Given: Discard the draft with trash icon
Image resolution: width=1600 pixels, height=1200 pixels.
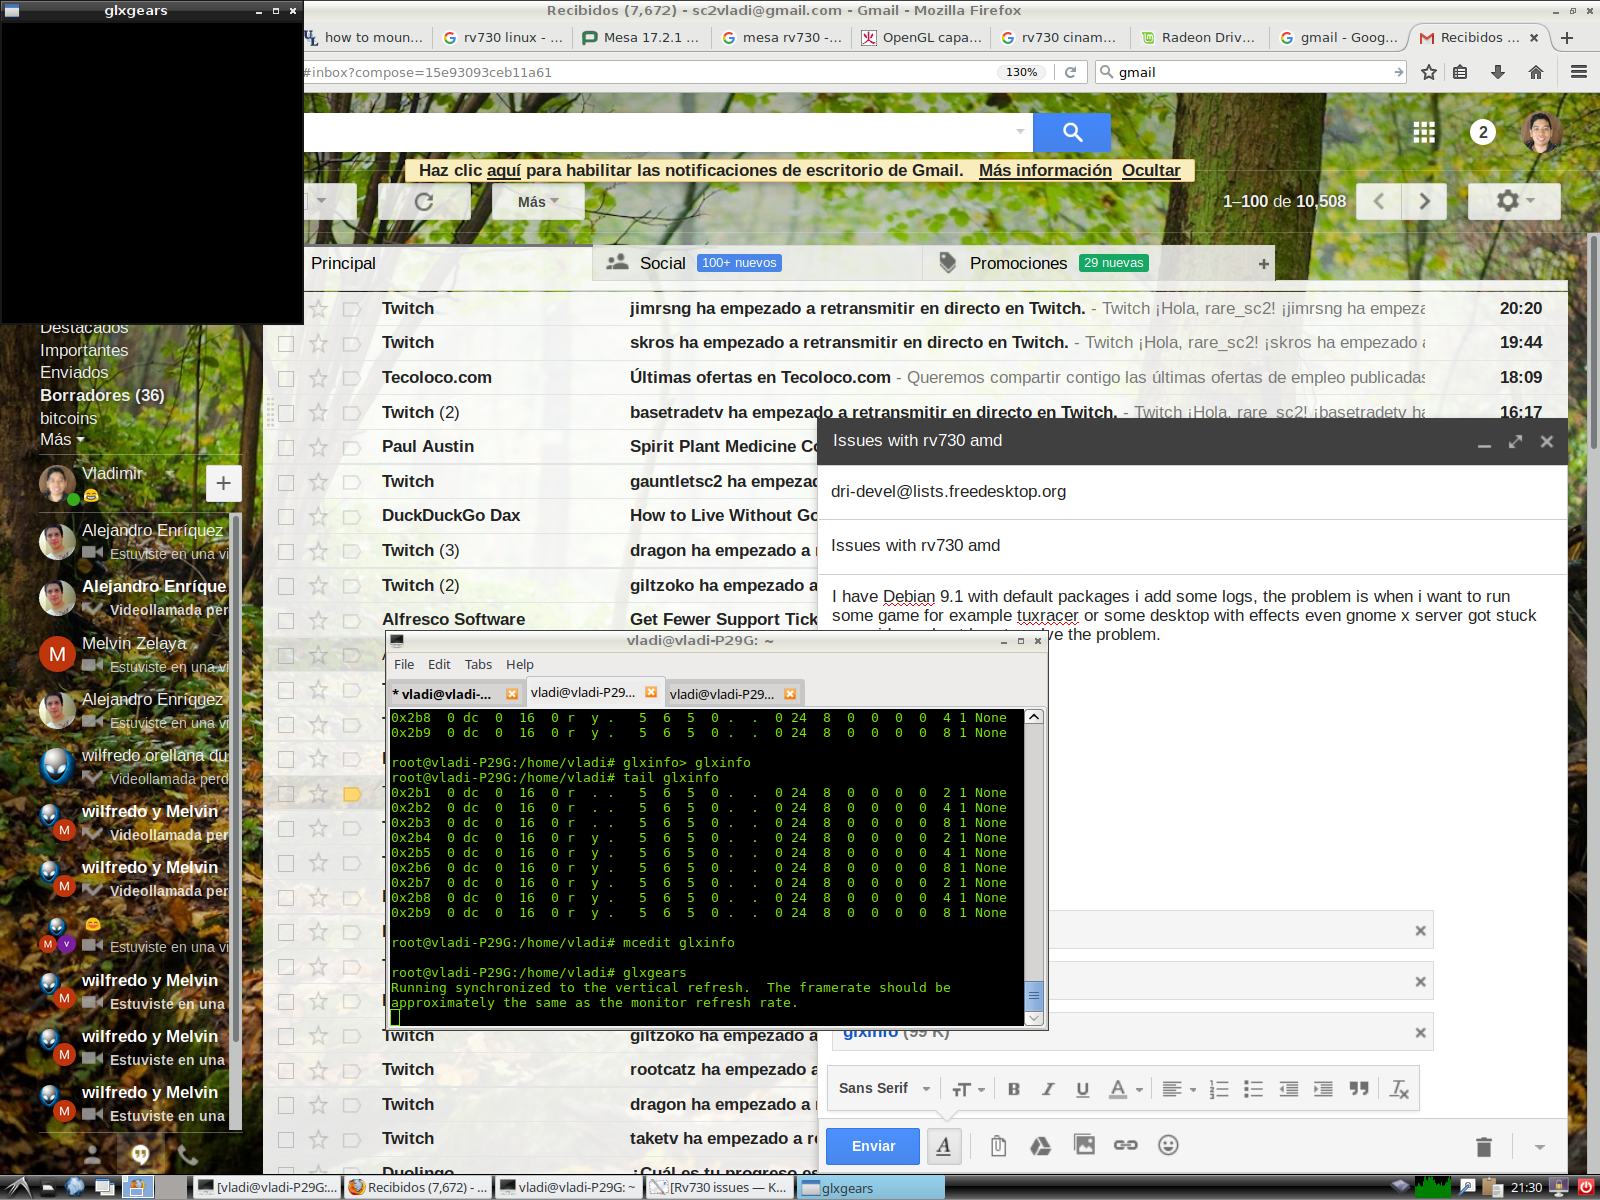Looking at the screenshot, I should point(1484,1147).
